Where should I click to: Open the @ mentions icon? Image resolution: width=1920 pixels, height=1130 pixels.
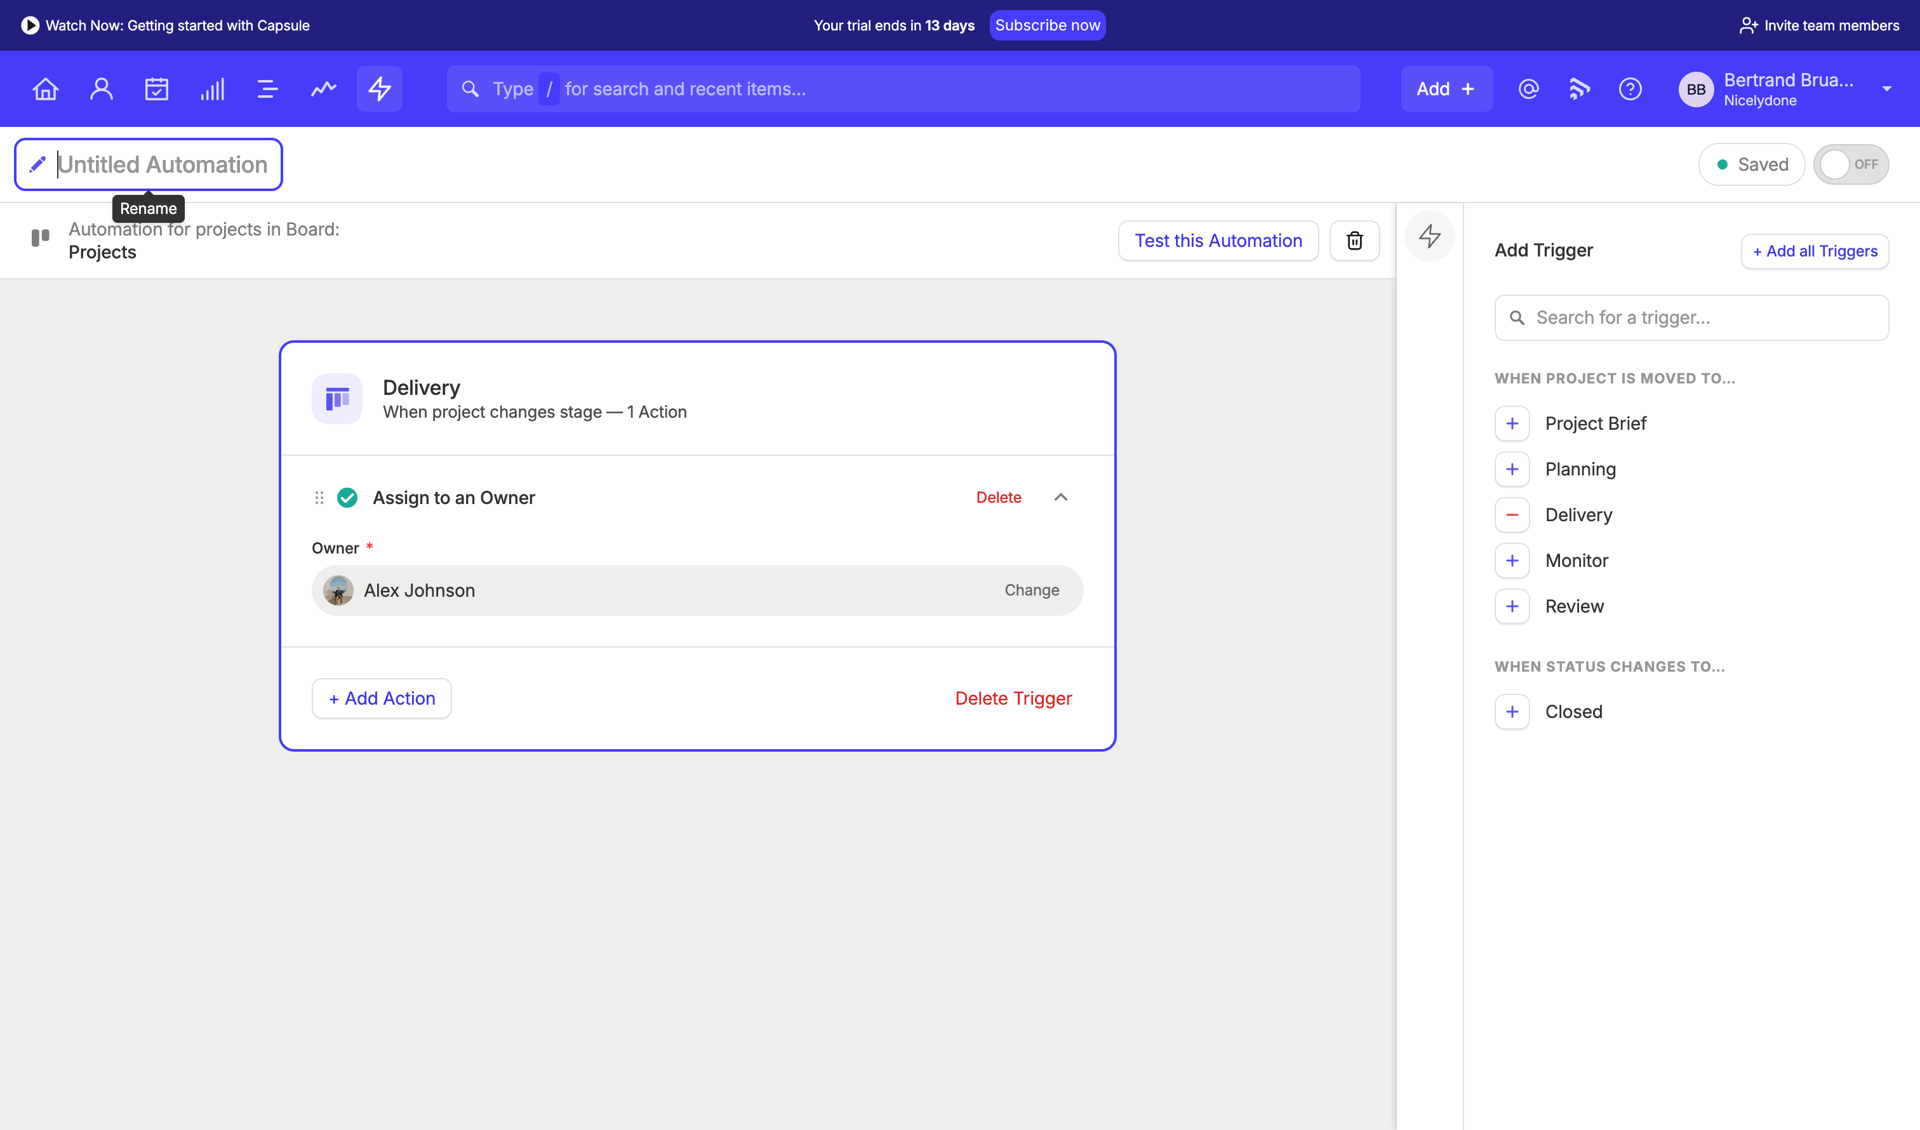(x=1528, y=88)
